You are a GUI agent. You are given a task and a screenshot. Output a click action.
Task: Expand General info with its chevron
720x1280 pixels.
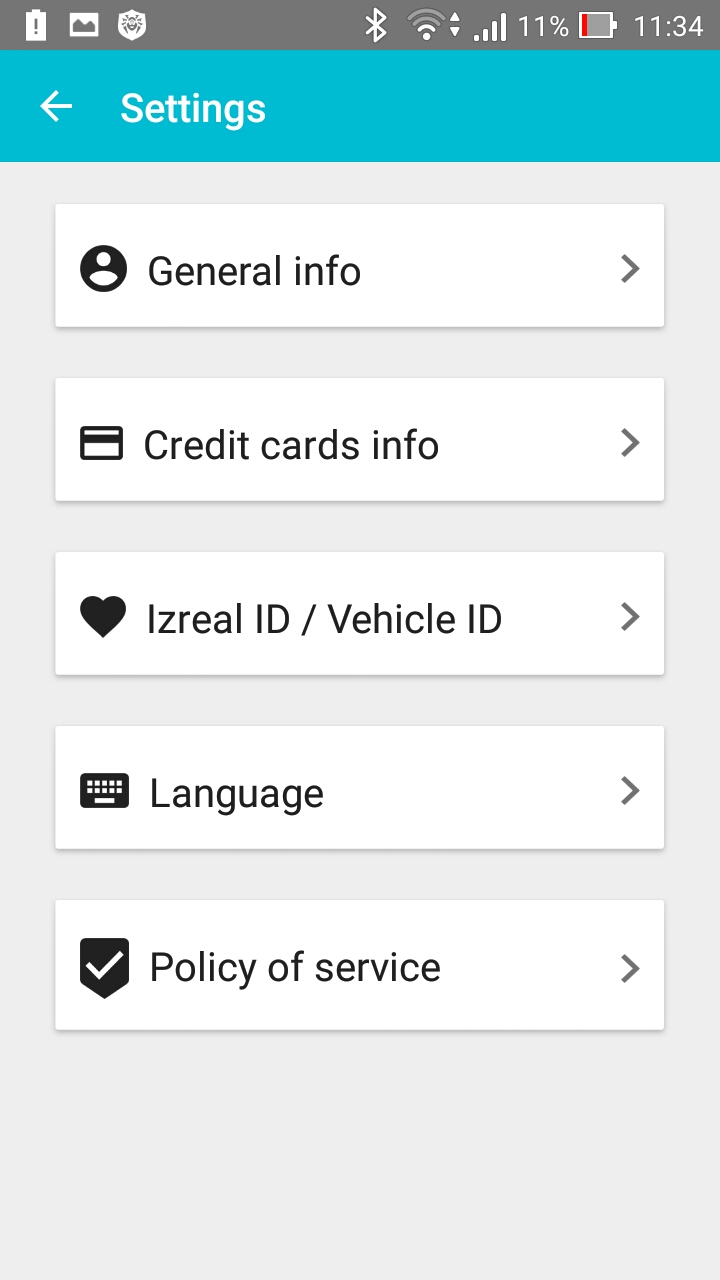tap(629, 269)
